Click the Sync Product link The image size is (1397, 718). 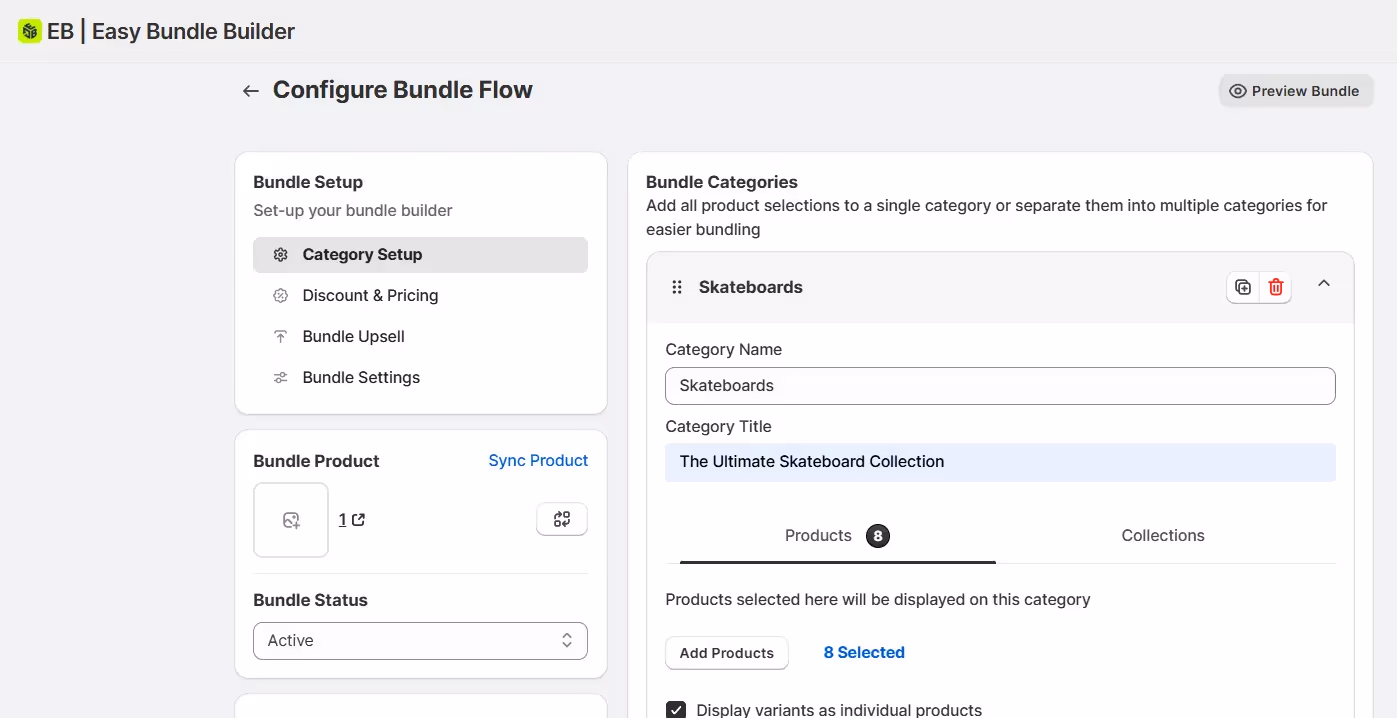[538, 460]
